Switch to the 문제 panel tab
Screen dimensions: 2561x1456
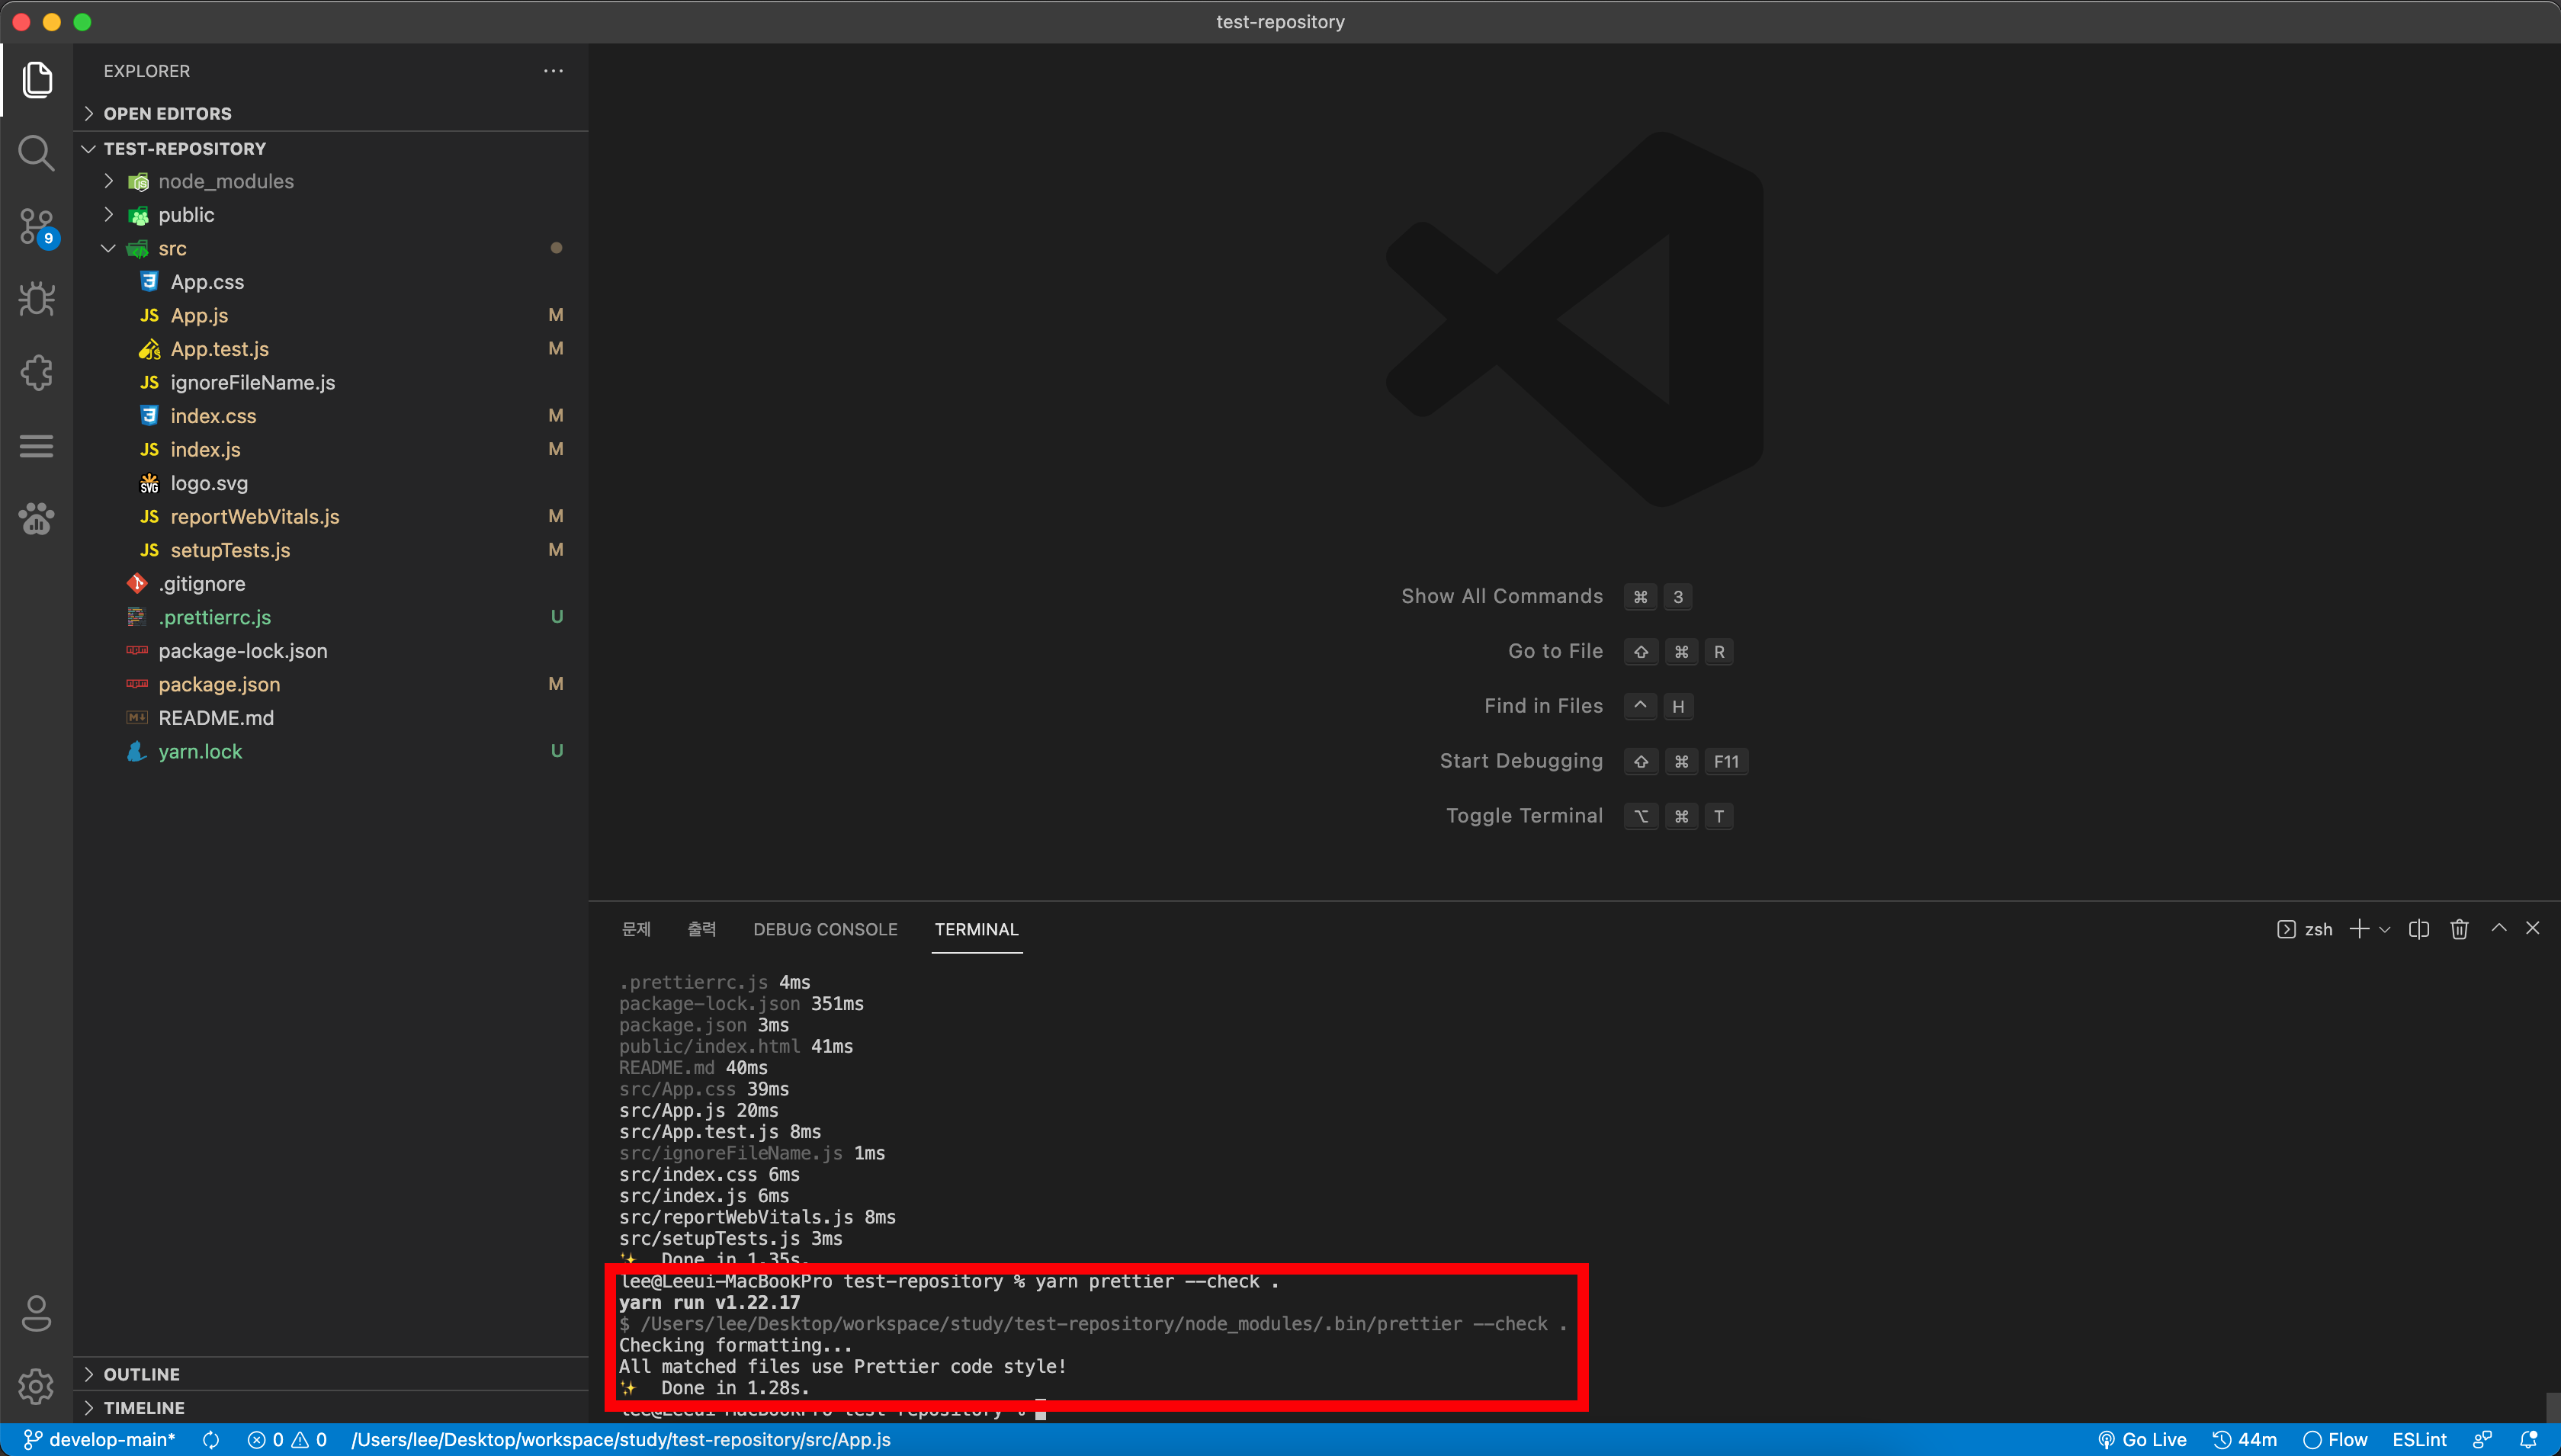click(636, 929)
